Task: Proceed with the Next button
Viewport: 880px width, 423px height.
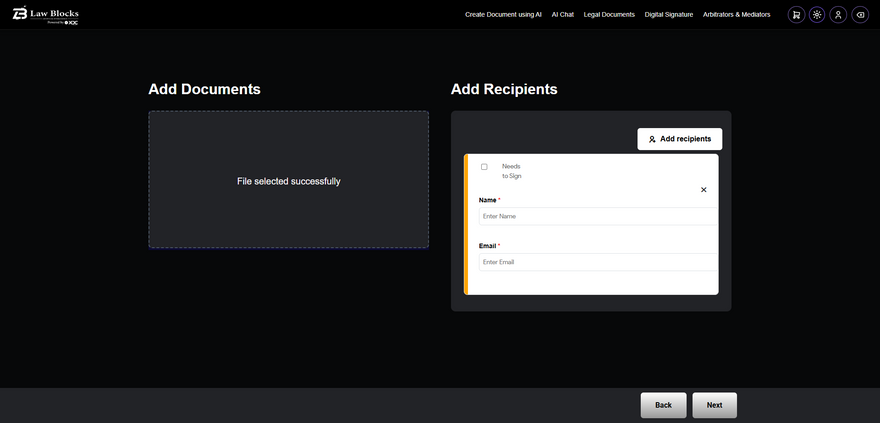Action: (x=714, y=405)
